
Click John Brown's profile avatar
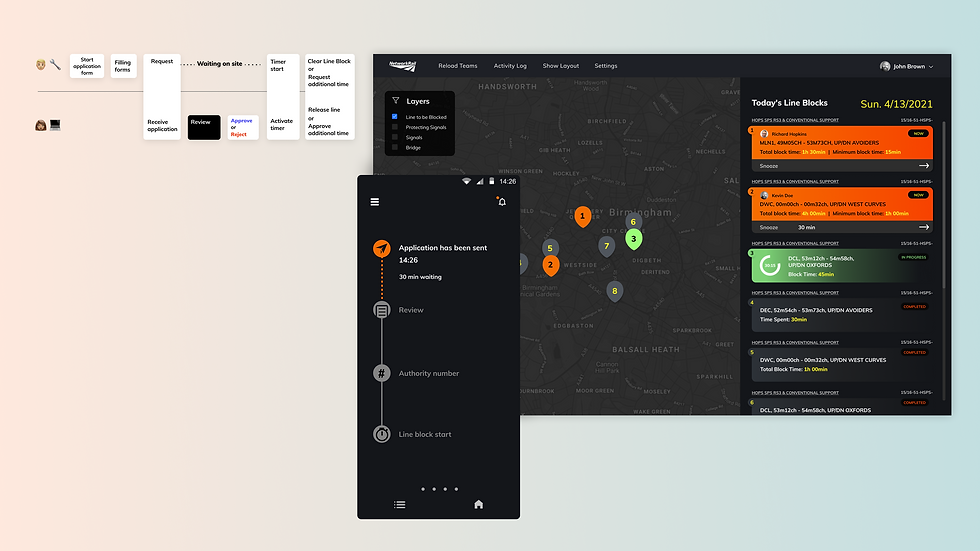point(885,66)
